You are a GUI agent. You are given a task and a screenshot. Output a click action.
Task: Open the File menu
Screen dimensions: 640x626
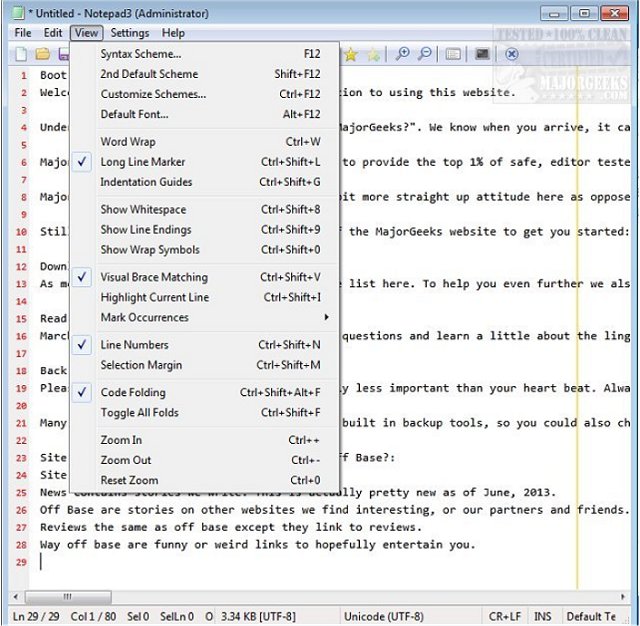[x=23, y=33]
